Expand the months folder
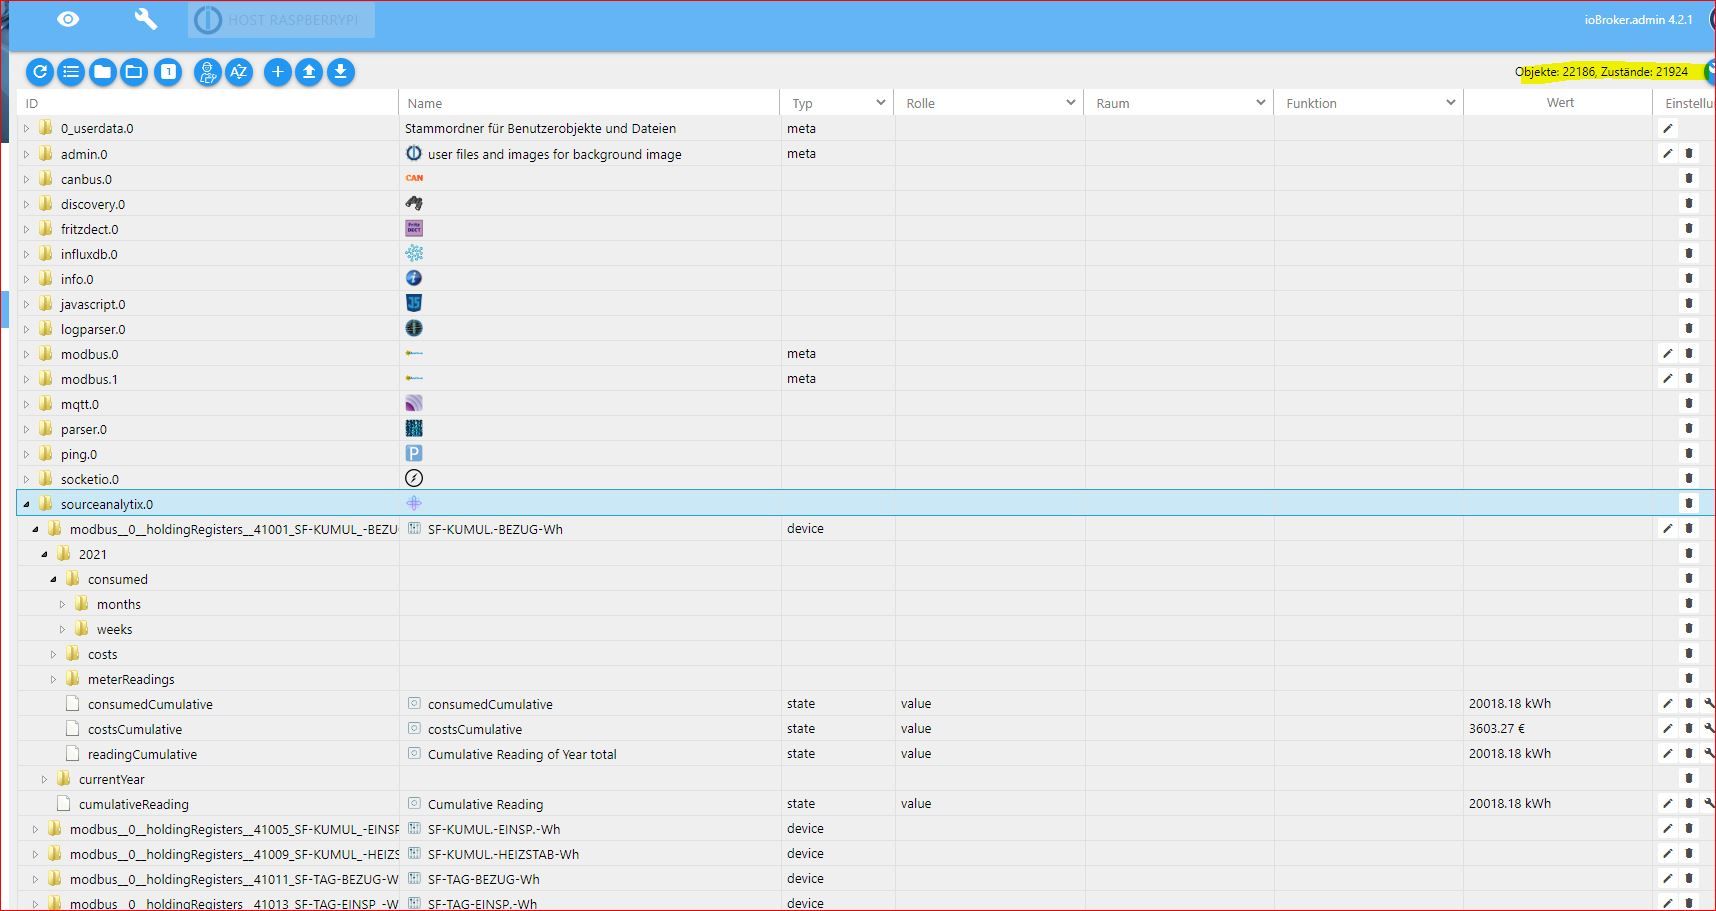Screen dimensions: 1716x911 click(63, 604)
